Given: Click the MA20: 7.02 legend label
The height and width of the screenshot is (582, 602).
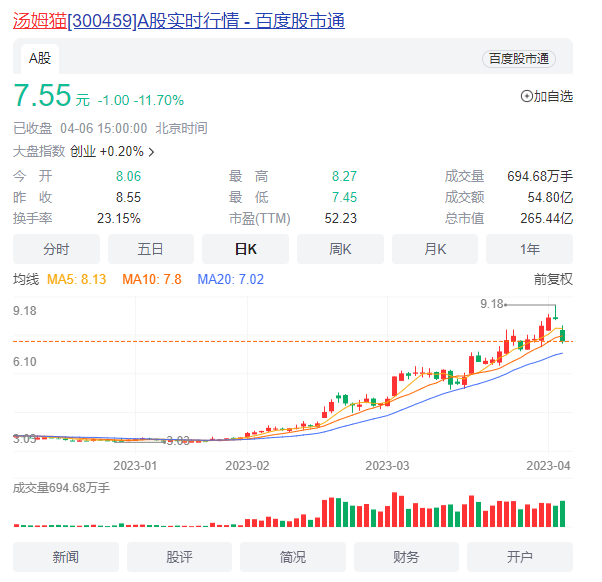Looking at the screenshot, I should [230, 279].
